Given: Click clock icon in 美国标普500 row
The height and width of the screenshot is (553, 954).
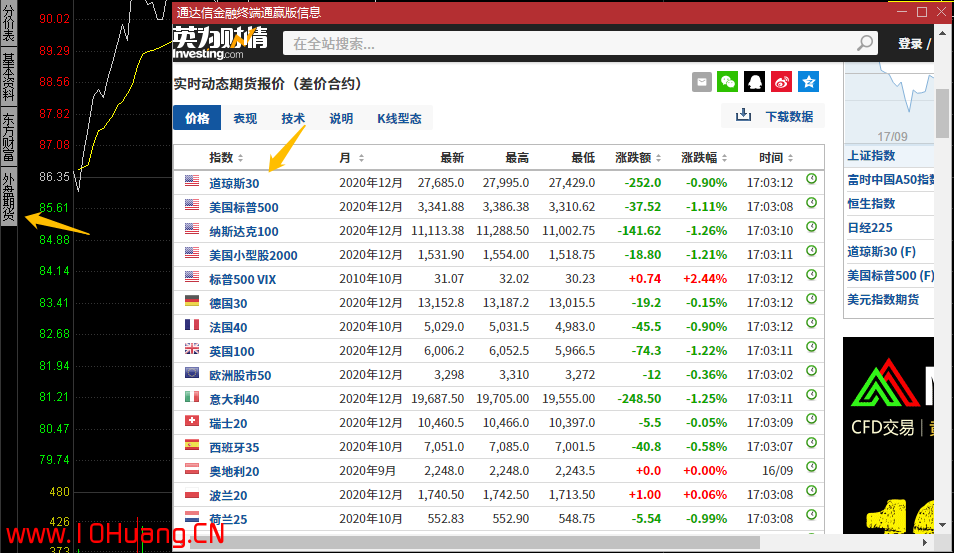Looking at the screenshot, I should coord(811,203).
